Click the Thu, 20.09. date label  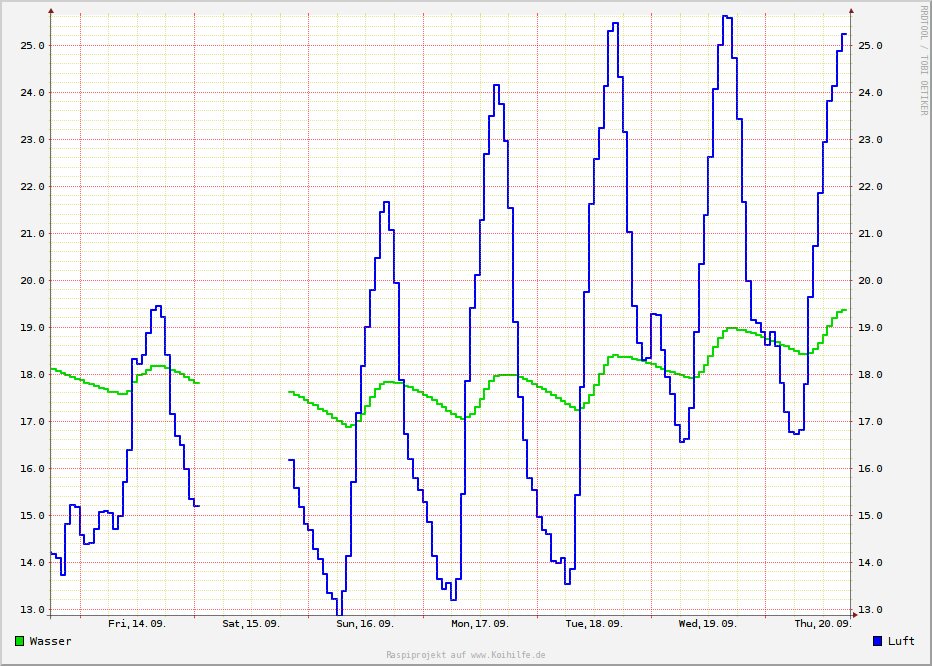[822, 624]
